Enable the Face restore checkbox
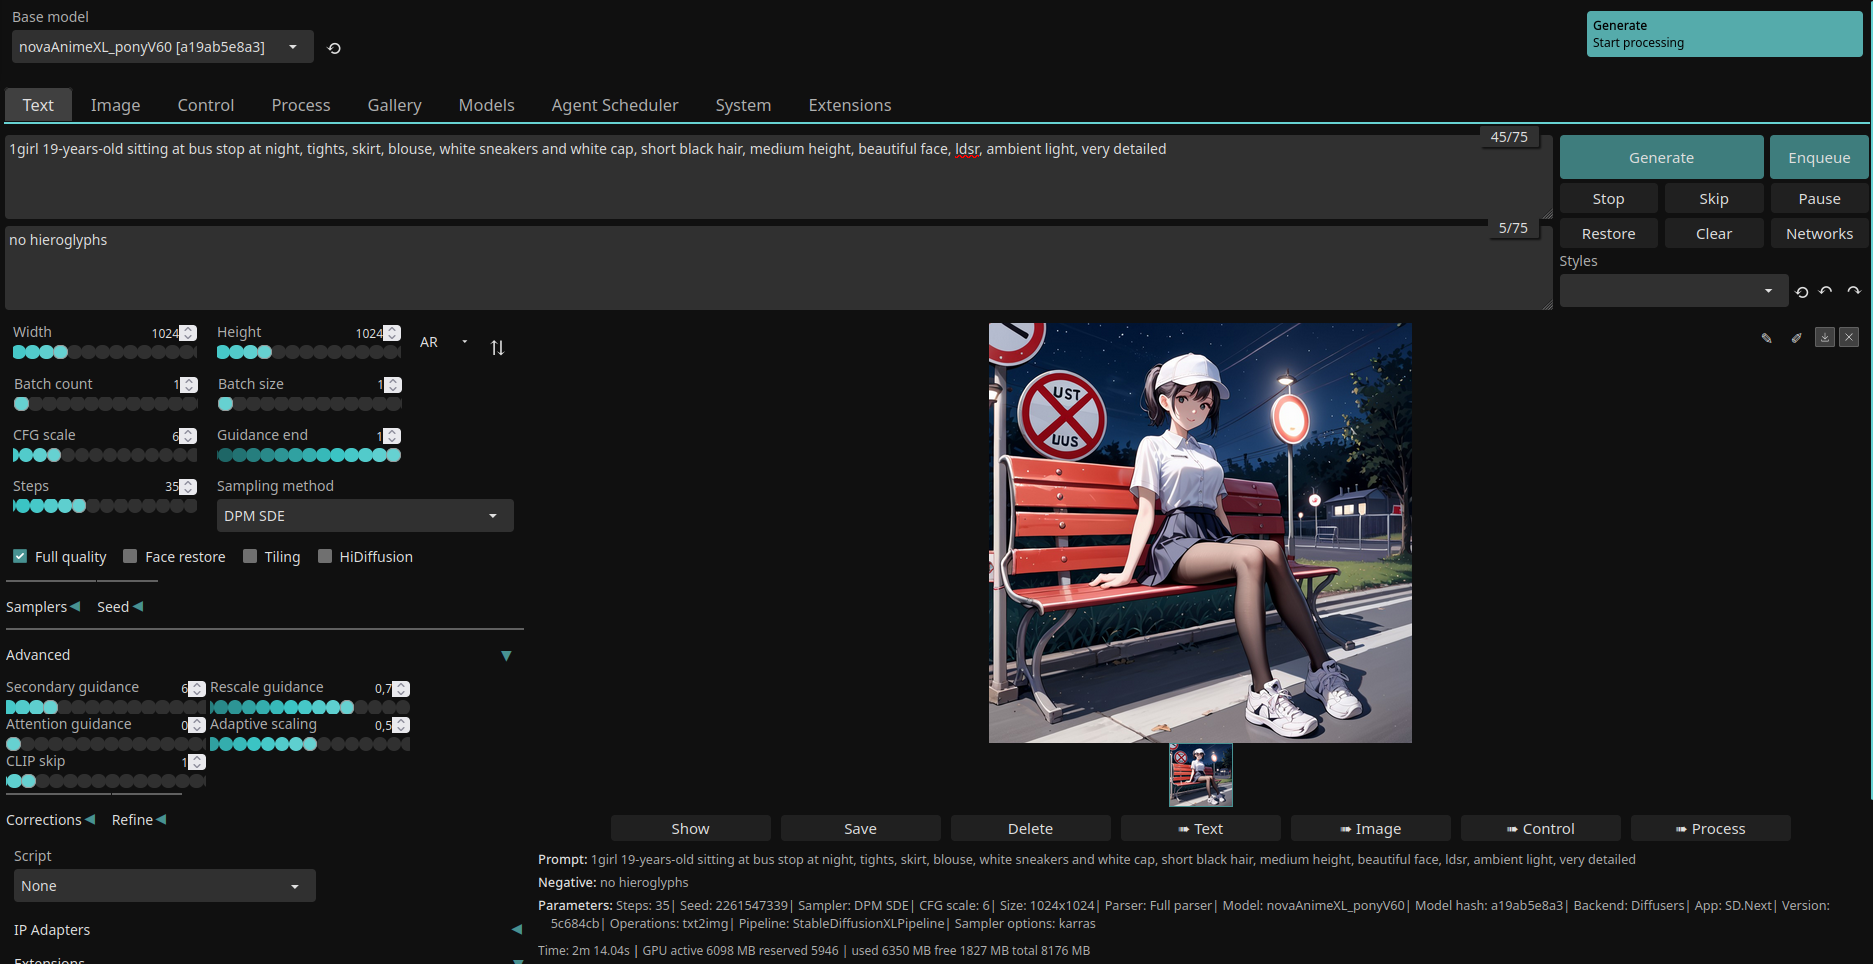 coord(130,556)
